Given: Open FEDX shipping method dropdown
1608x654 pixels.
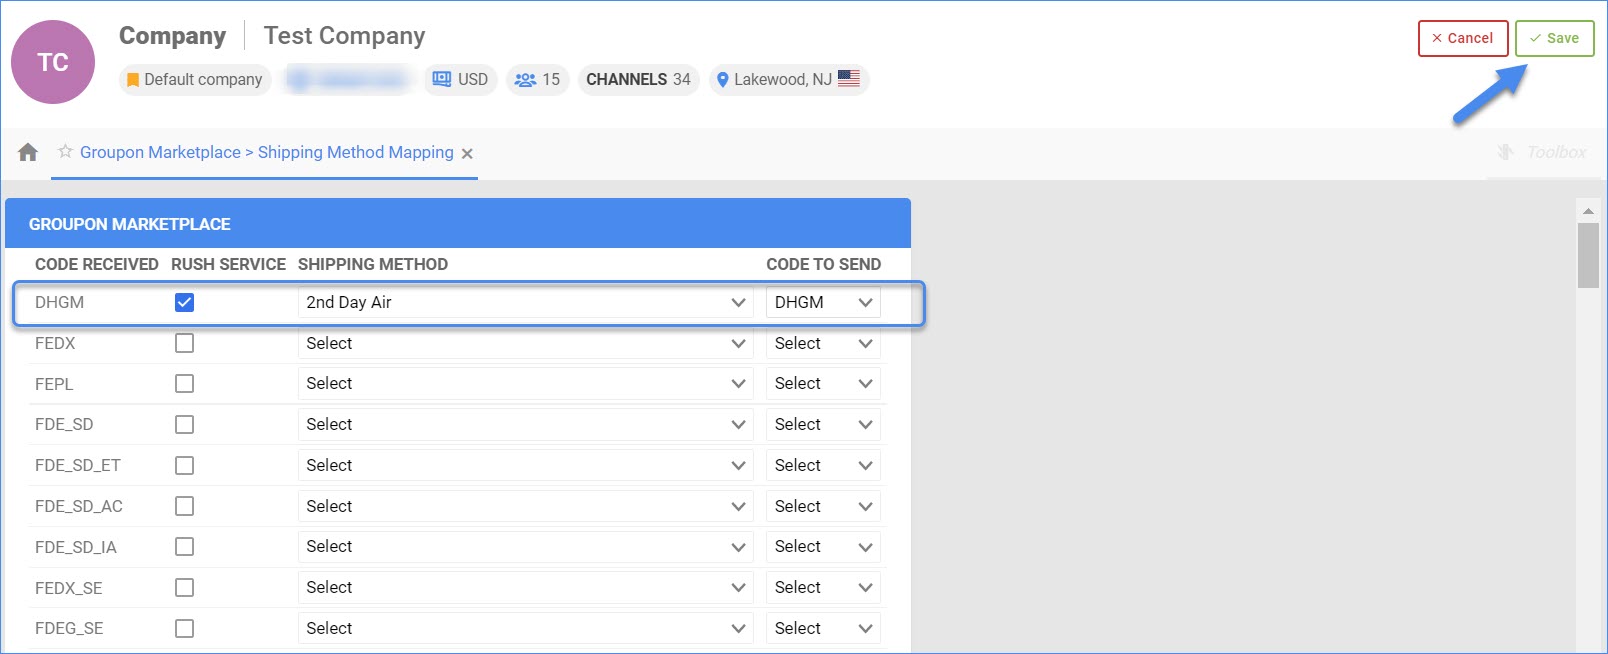Looking at the screenshot, I should (x=525, y=343).
